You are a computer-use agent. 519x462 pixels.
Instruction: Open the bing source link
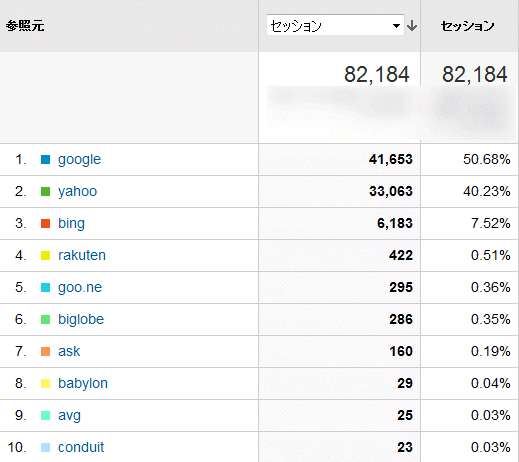[71, 224]
